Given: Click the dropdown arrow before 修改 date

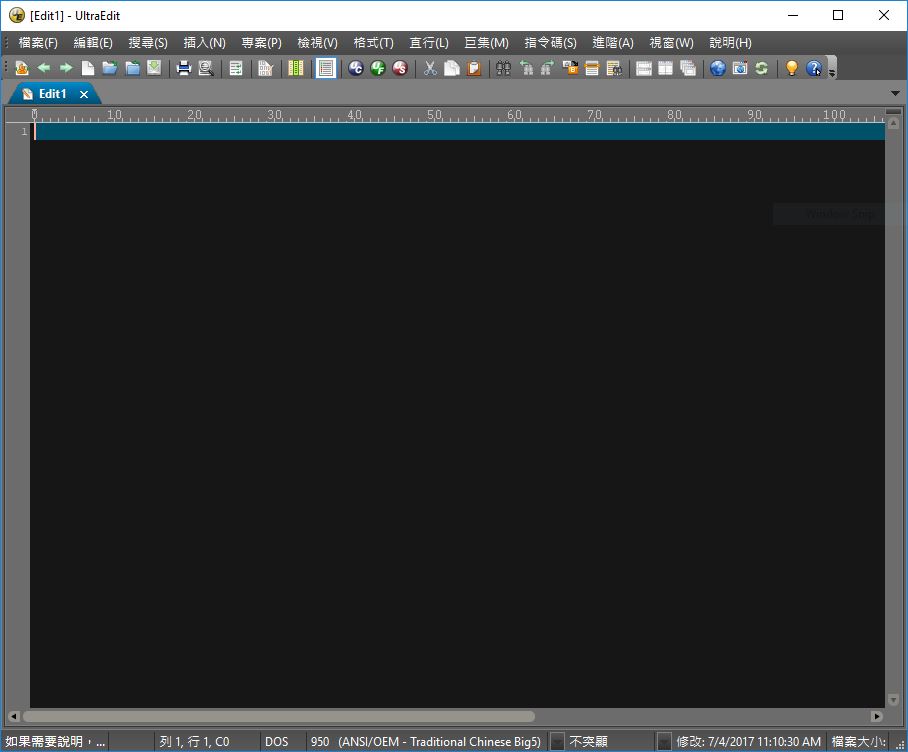Looking at the screenshot, I should coord(664,742).
